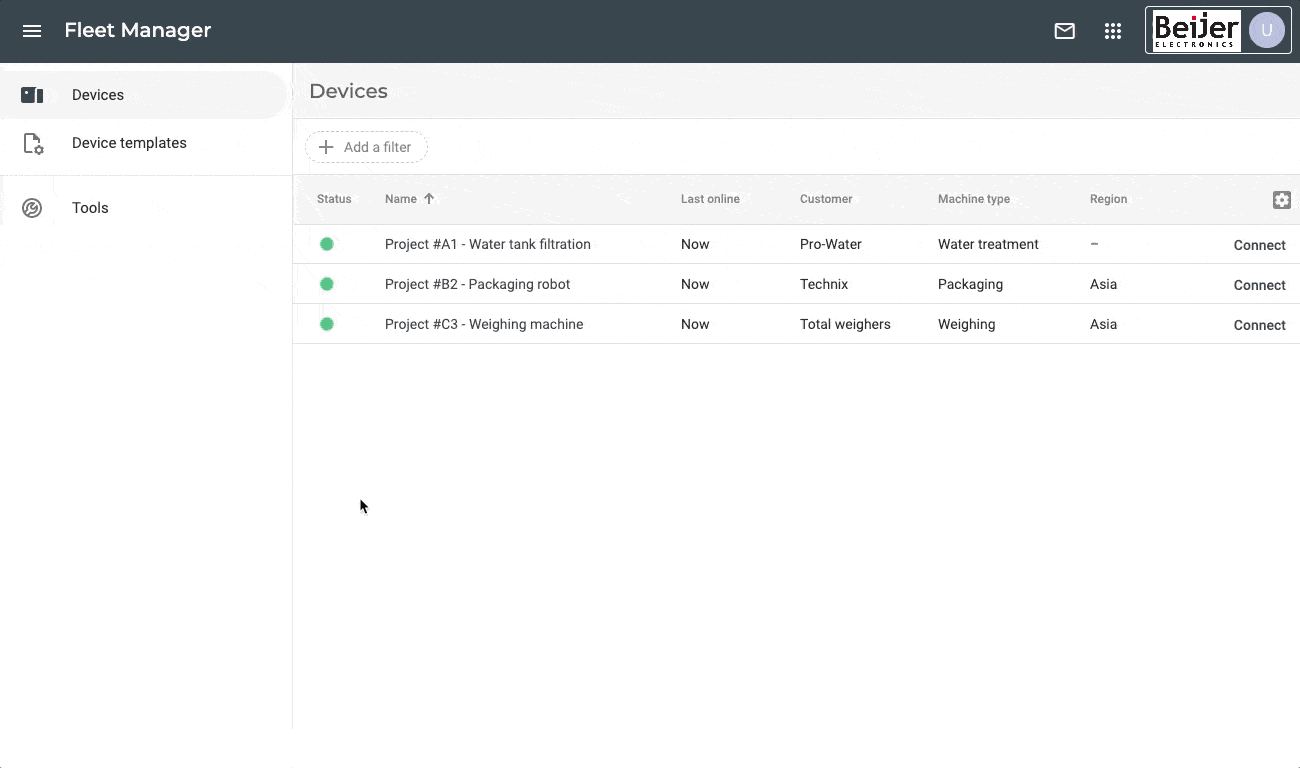The image size is (1300, 768).
Task: Open Project #C3 - Weighing machine
Action: 484,324
